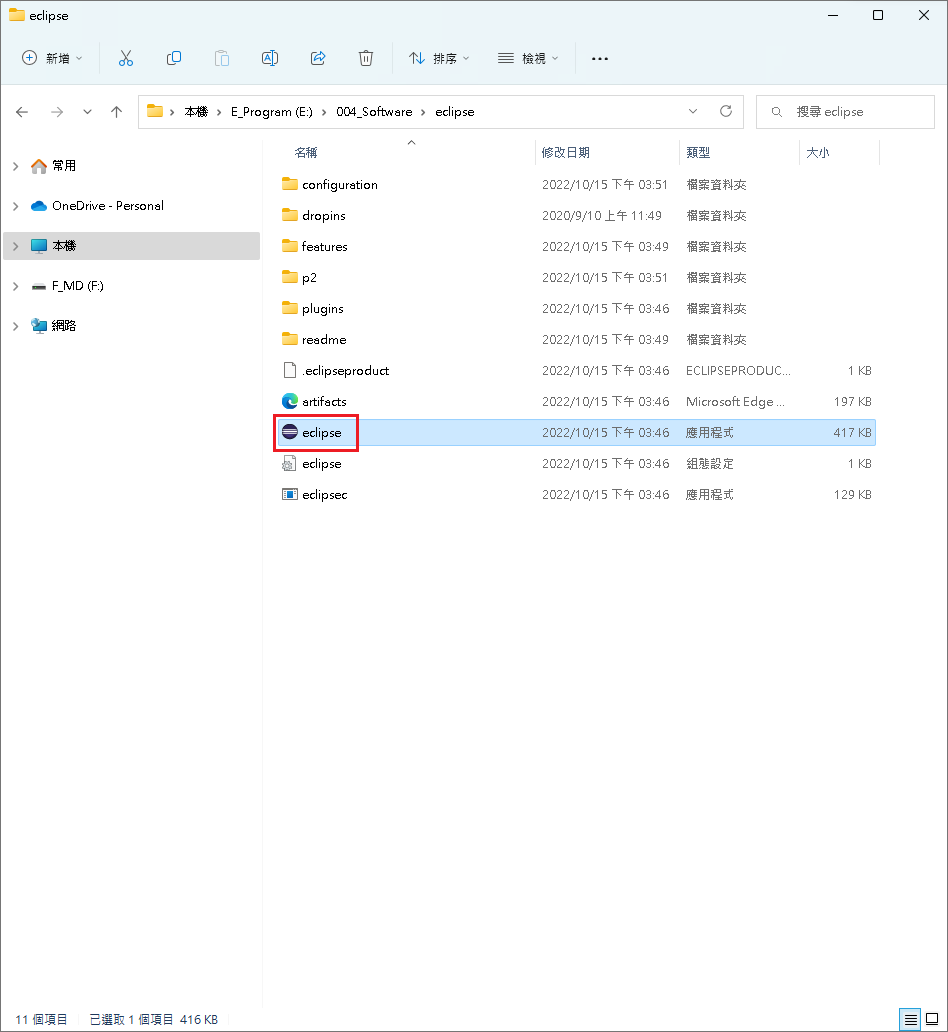Click the Rename icon in toolbar

[270, 58]
